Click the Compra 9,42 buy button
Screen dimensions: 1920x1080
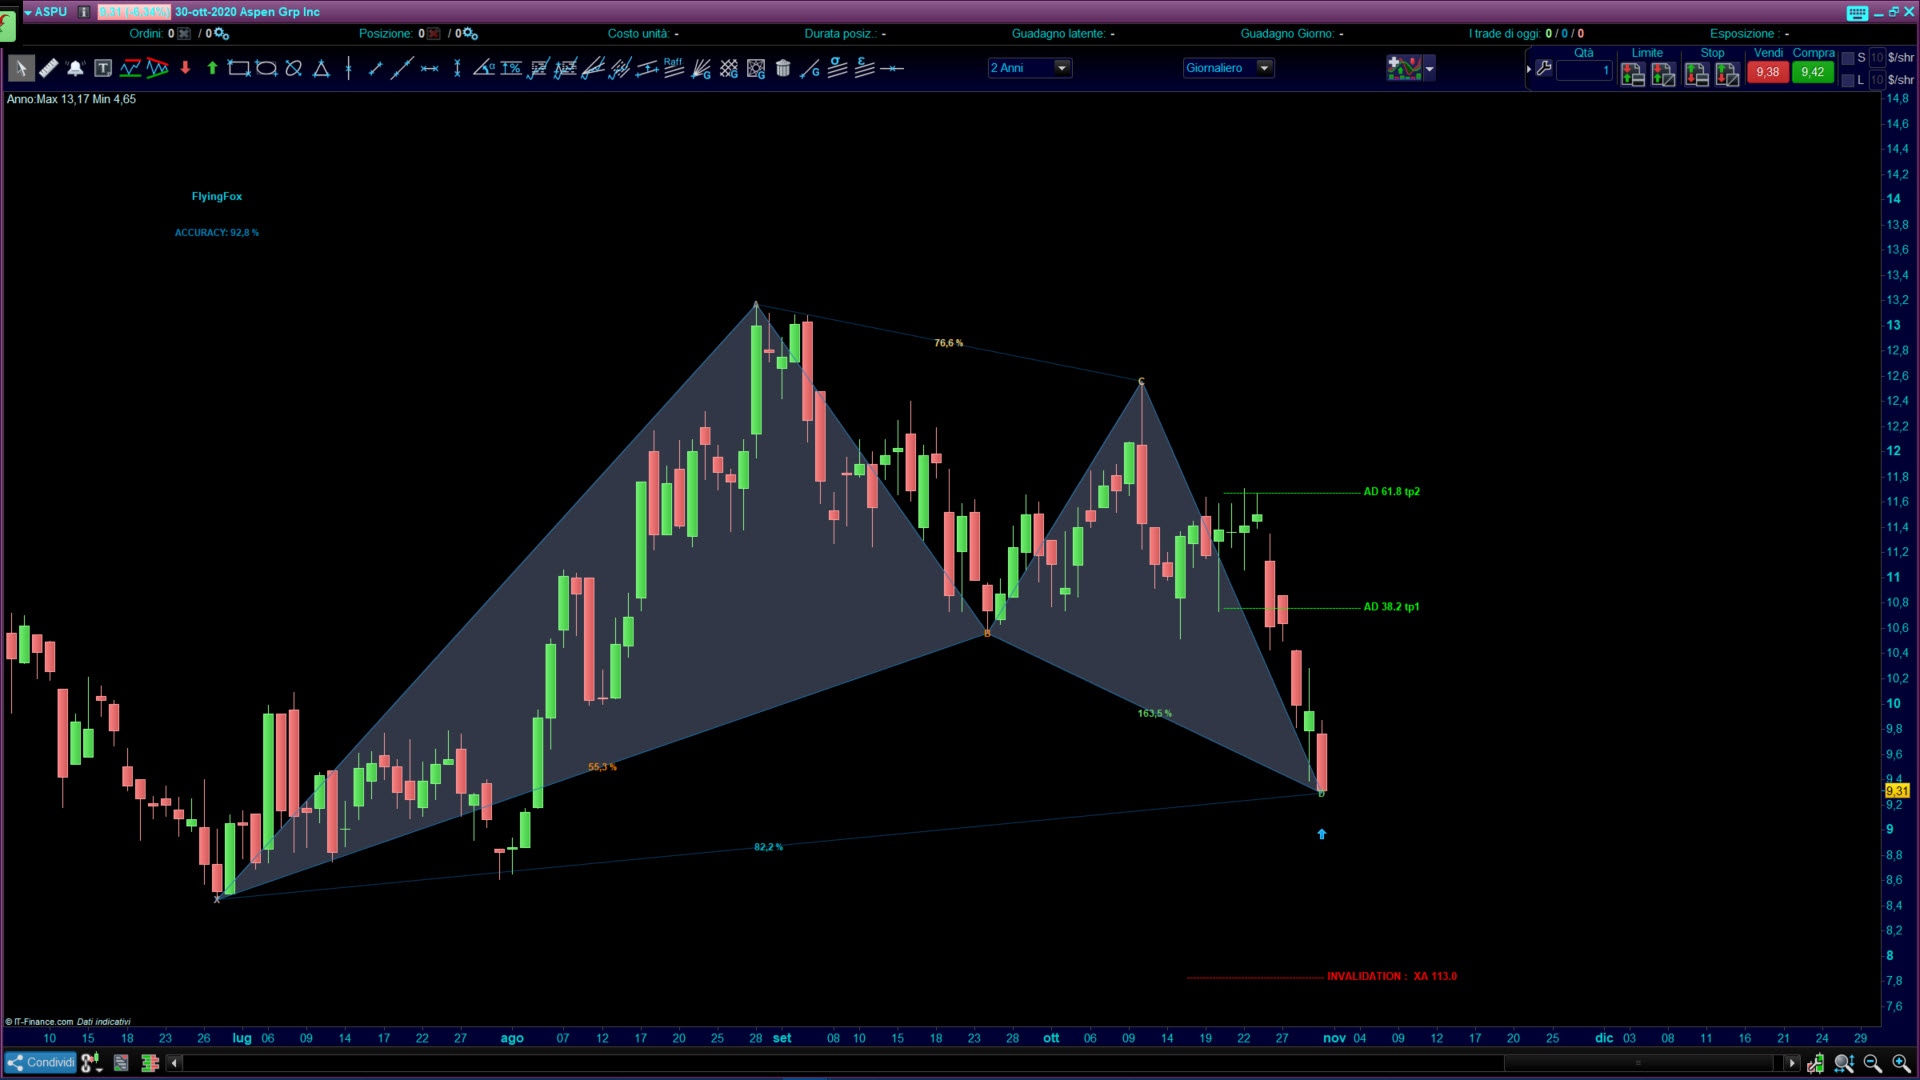pos(1812,72)
